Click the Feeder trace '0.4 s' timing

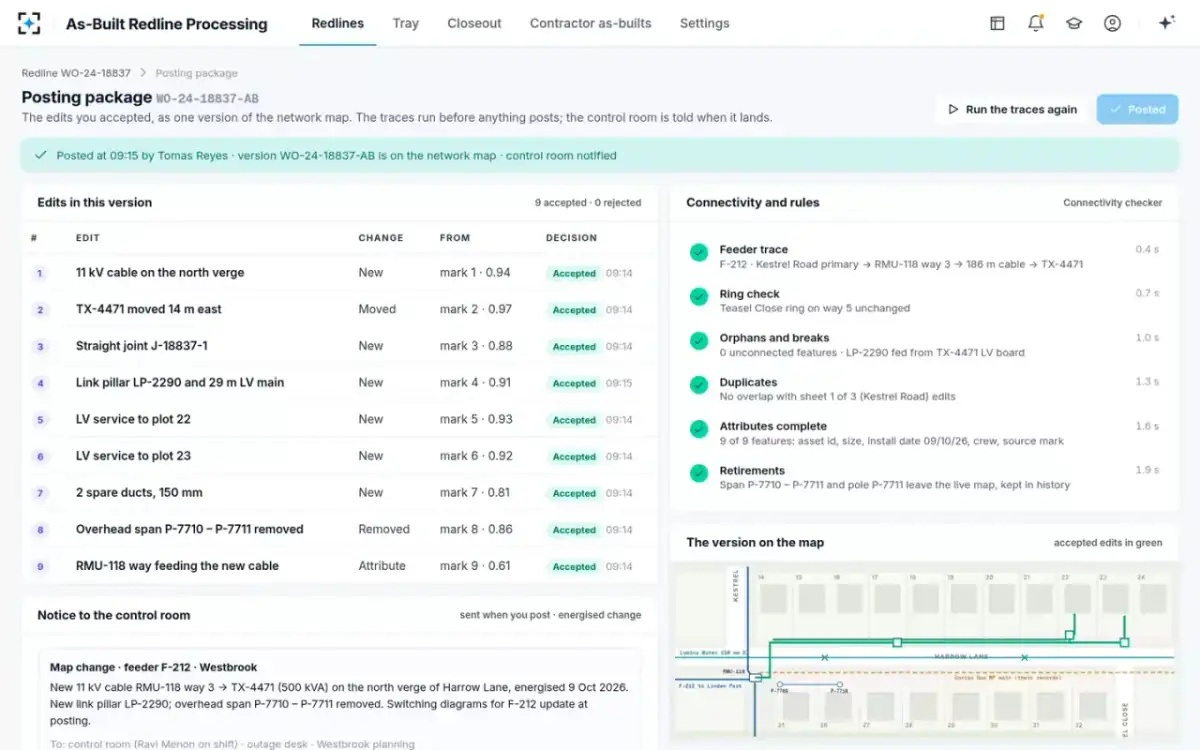[x=1147, y=250]
